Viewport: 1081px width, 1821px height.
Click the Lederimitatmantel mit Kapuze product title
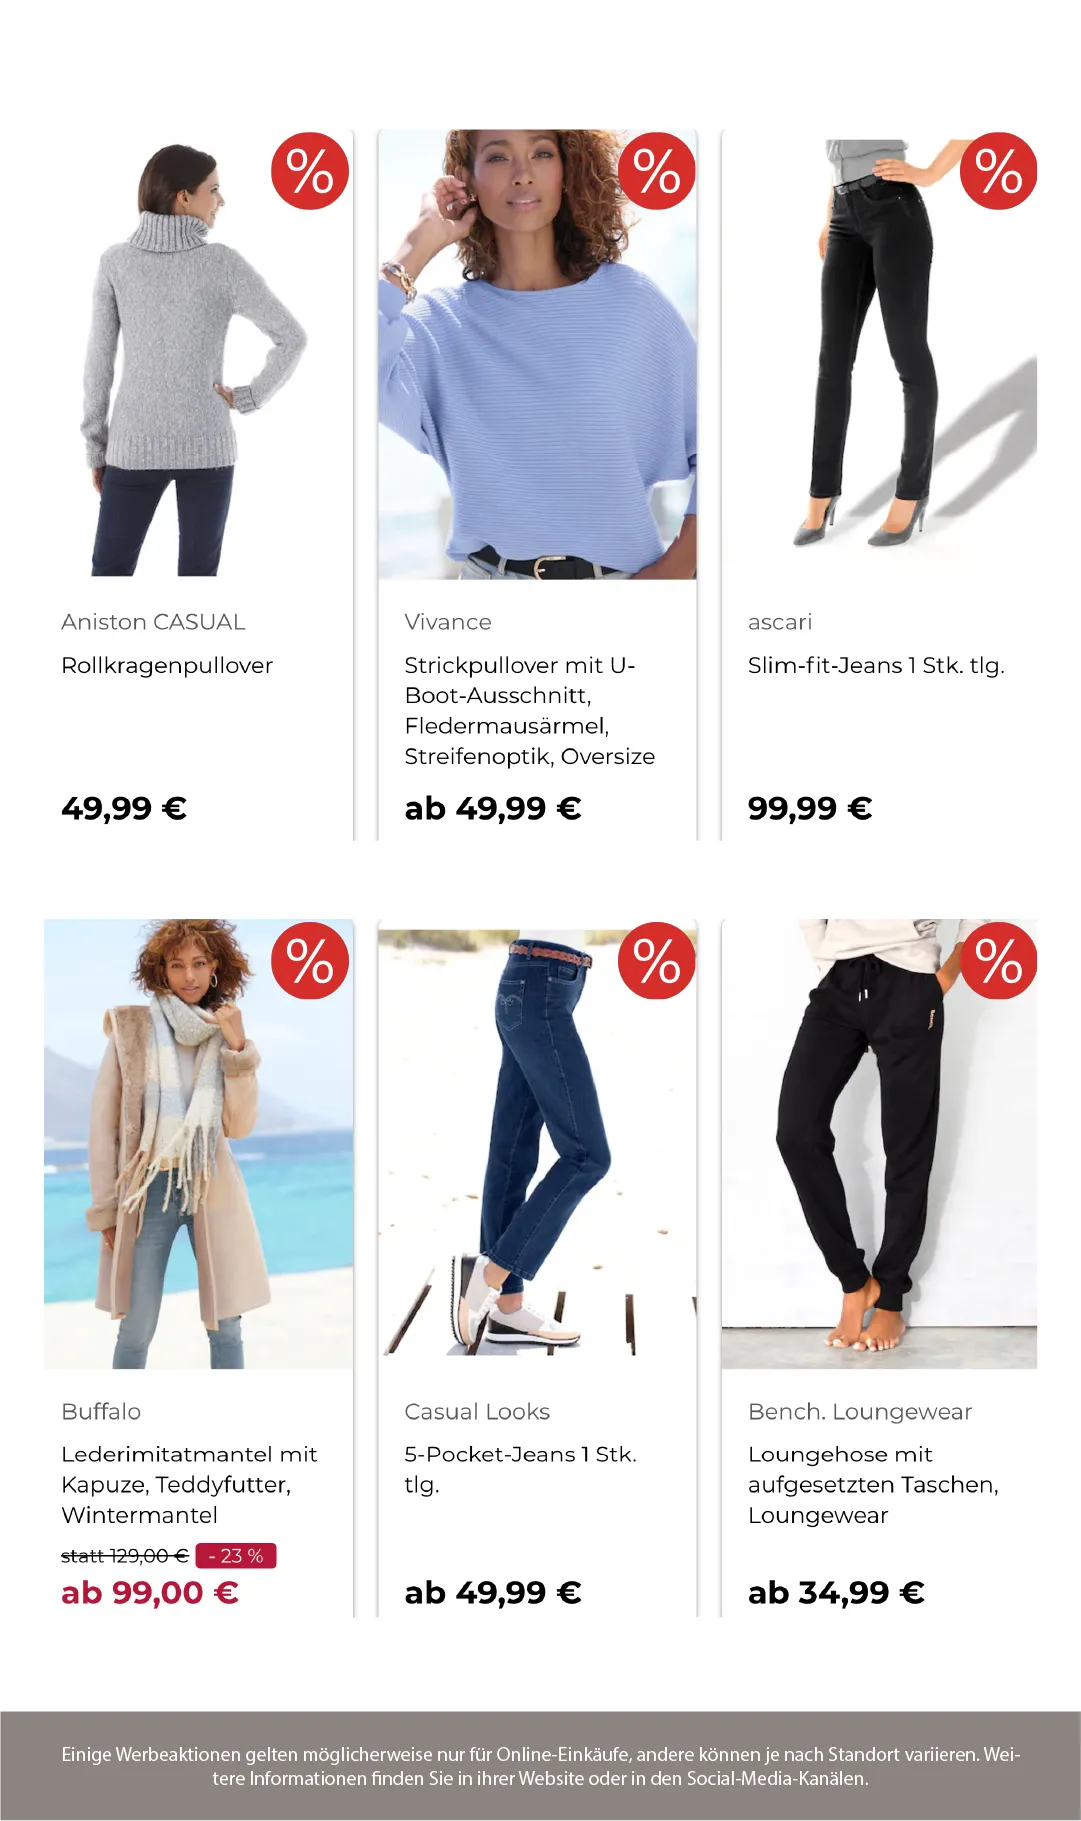[189, 1485]
